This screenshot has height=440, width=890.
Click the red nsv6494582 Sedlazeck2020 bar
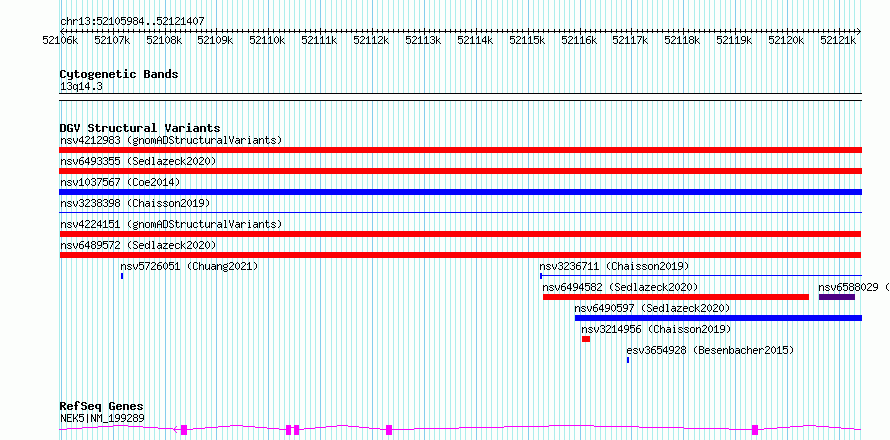pyautogui.click(x=676, y=297)
